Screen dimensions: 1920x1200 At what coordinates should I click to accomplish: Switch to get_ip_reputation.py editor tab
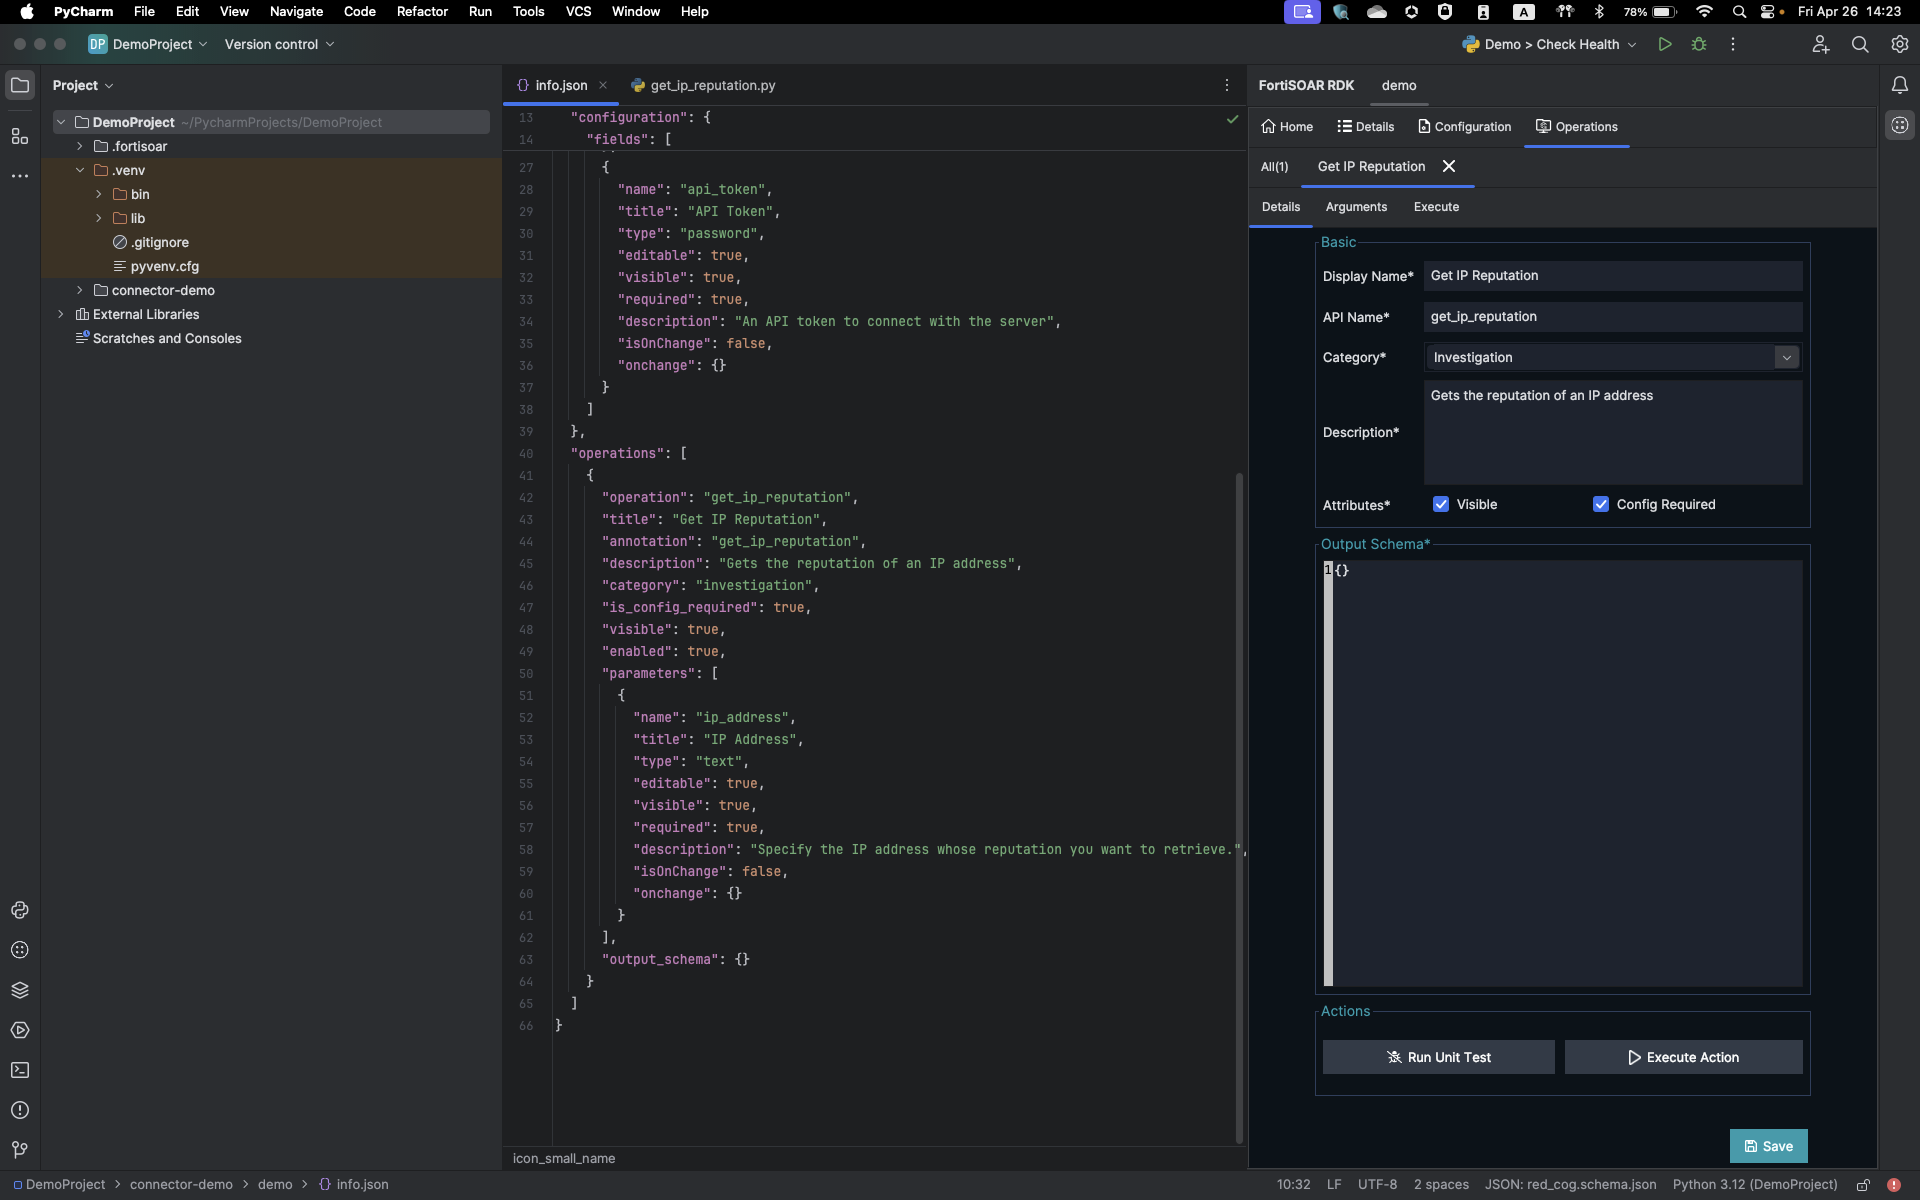point(712,85)
